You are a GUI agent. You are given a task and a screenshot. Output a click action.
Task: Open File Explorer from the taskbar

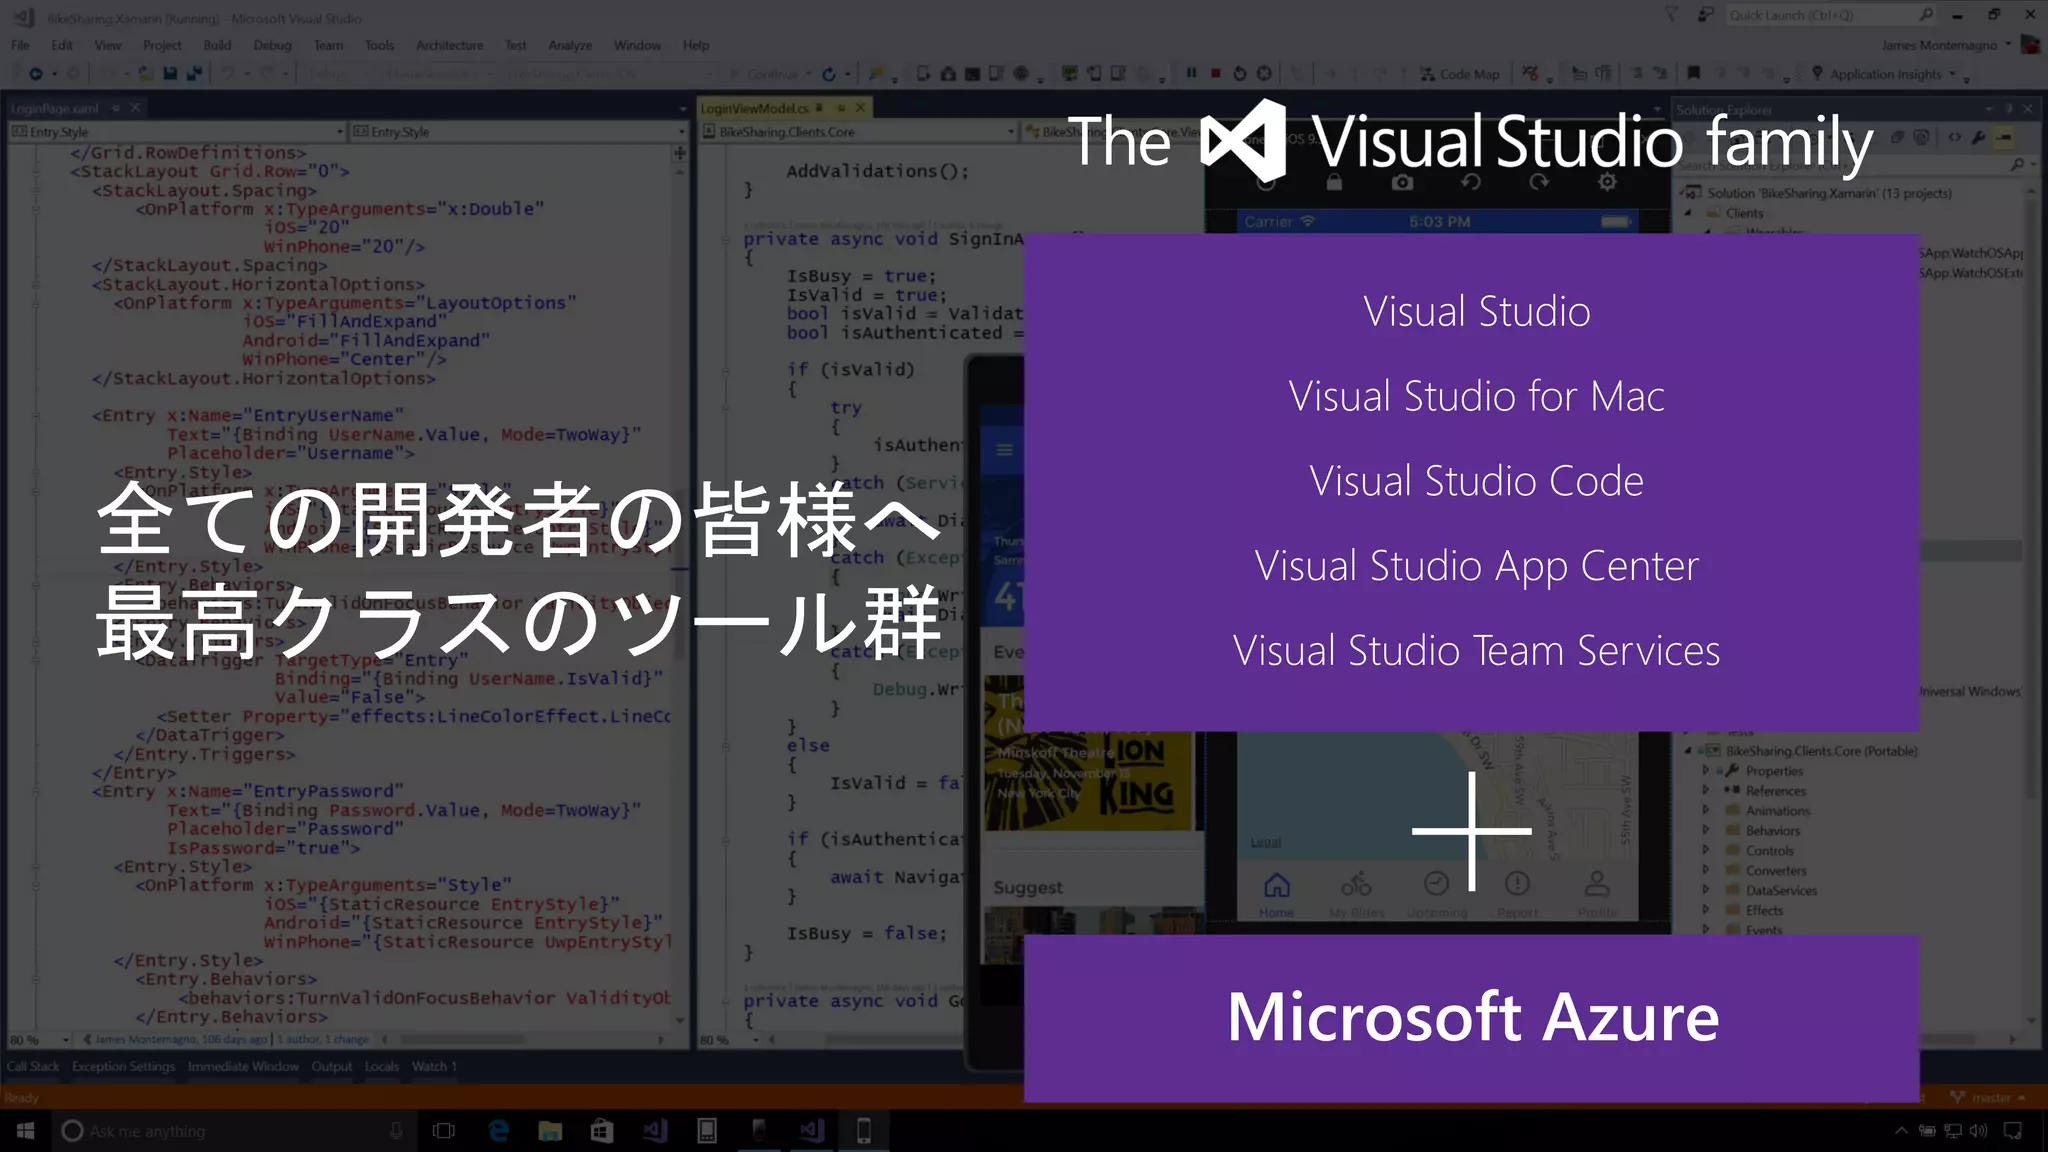click(x=549, y=1131)
